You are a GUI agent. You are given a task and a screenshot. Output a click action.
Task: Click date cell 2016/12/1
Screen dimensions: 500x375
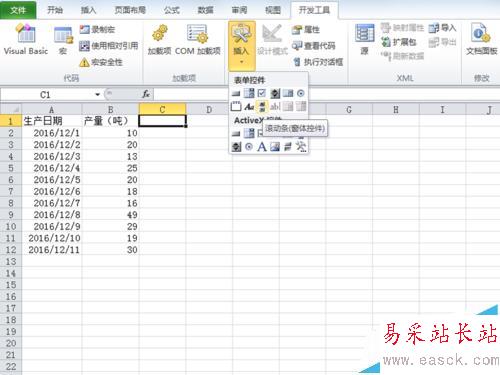point(52,133)
